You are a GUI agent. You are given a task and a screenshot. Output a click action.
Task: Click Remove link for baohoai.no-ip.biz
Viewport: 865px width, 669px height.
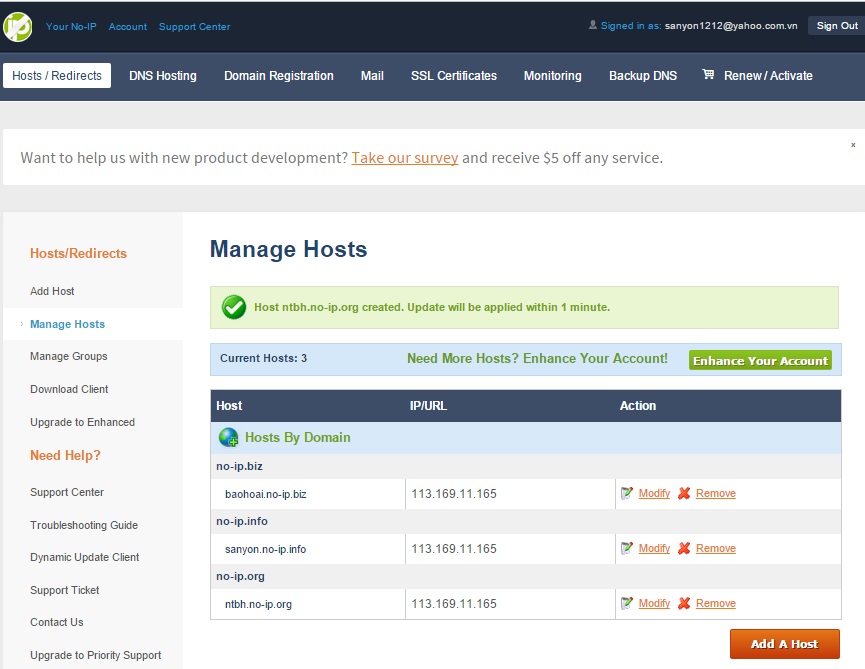(716, 493)
